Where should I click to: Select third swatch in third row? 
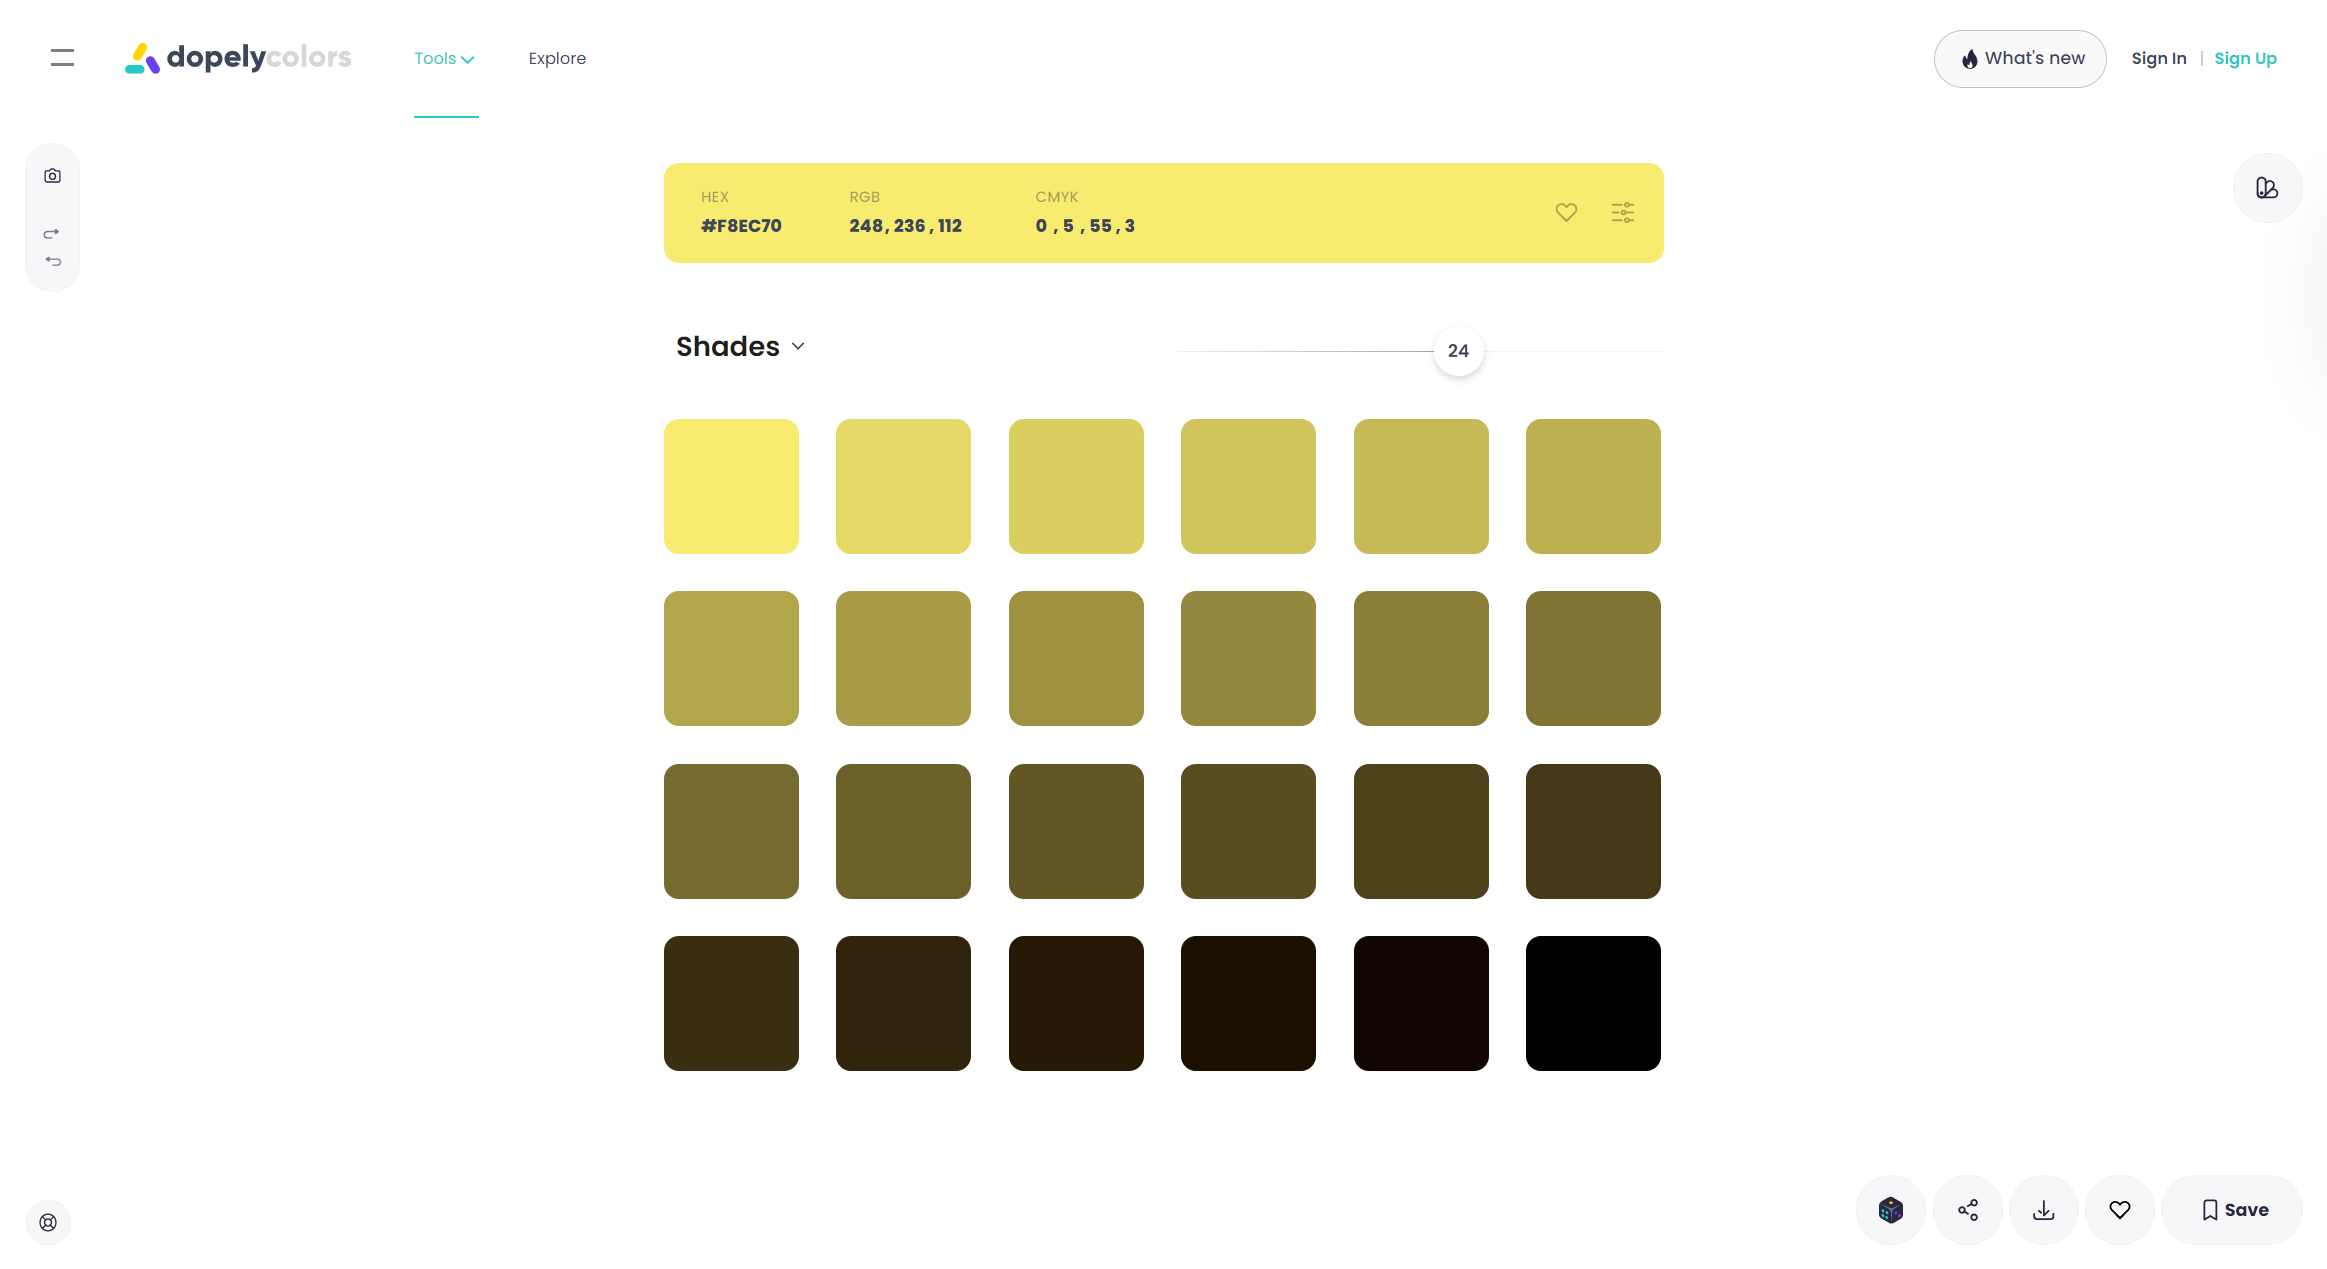tap(1076, 831)
